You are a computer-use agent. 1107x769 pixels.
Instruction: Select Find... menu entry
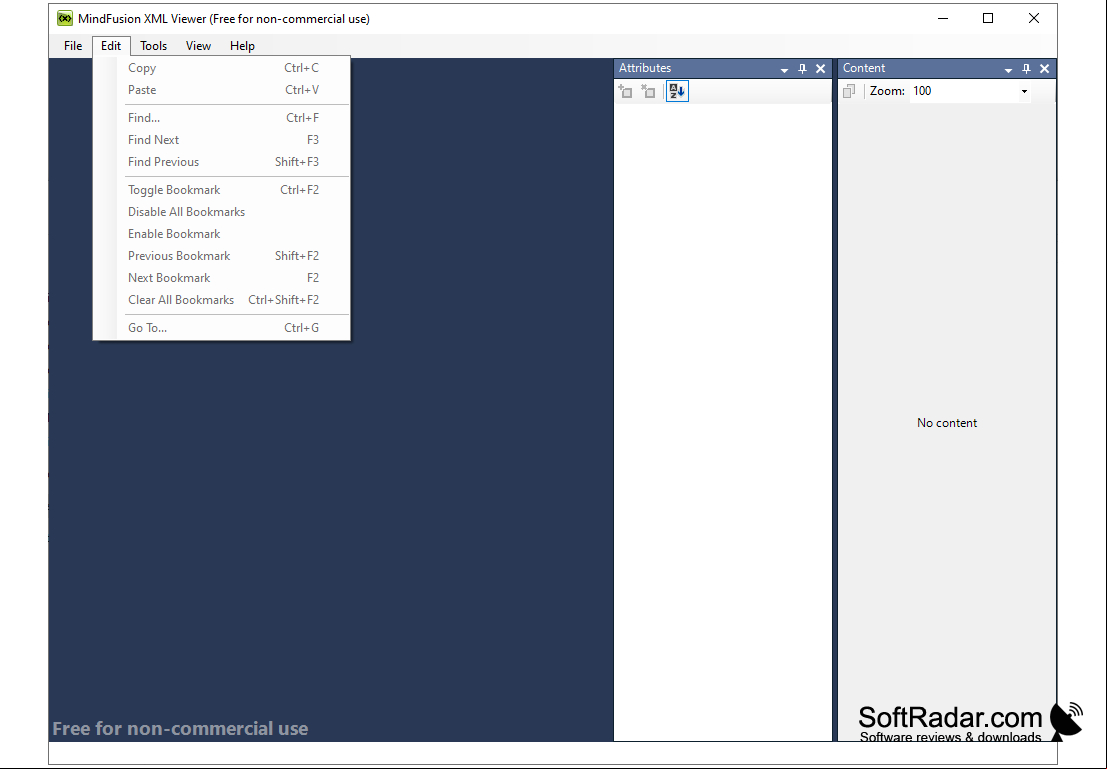[x=222, y=118]
